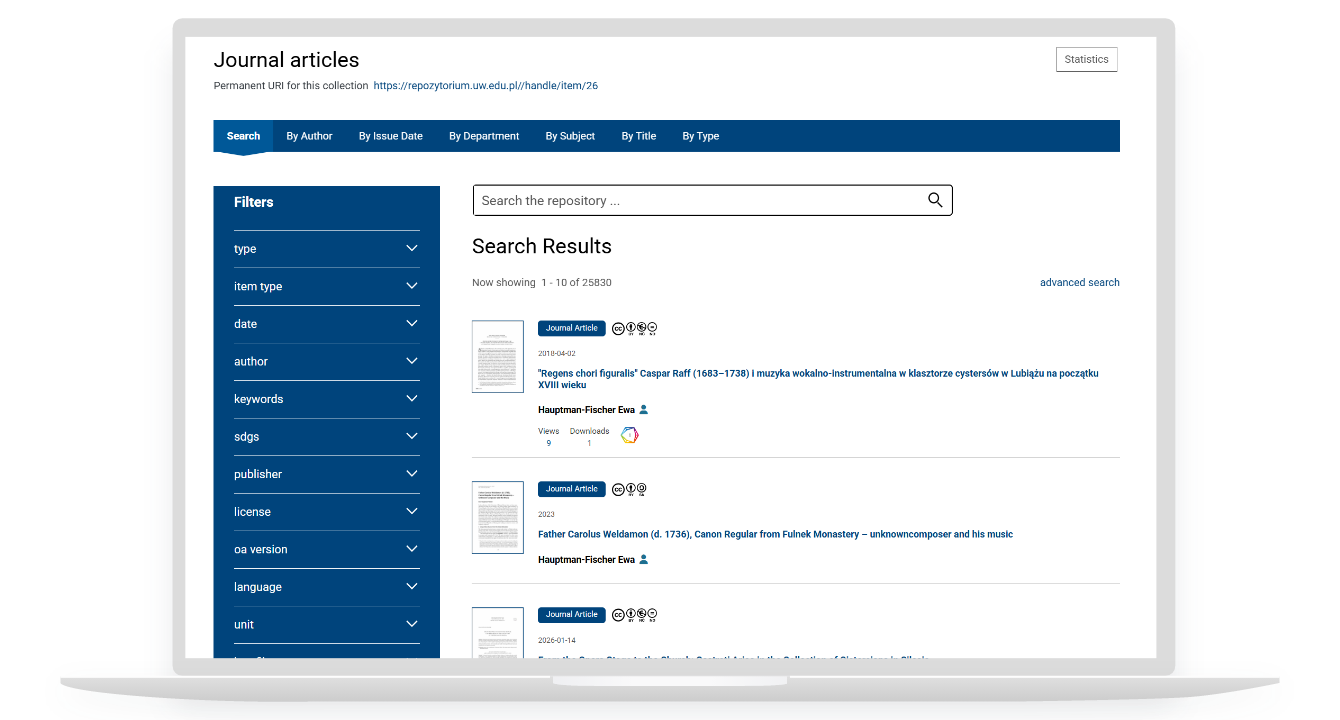Click the colorful hexagon metrics badge

(629, 435)
